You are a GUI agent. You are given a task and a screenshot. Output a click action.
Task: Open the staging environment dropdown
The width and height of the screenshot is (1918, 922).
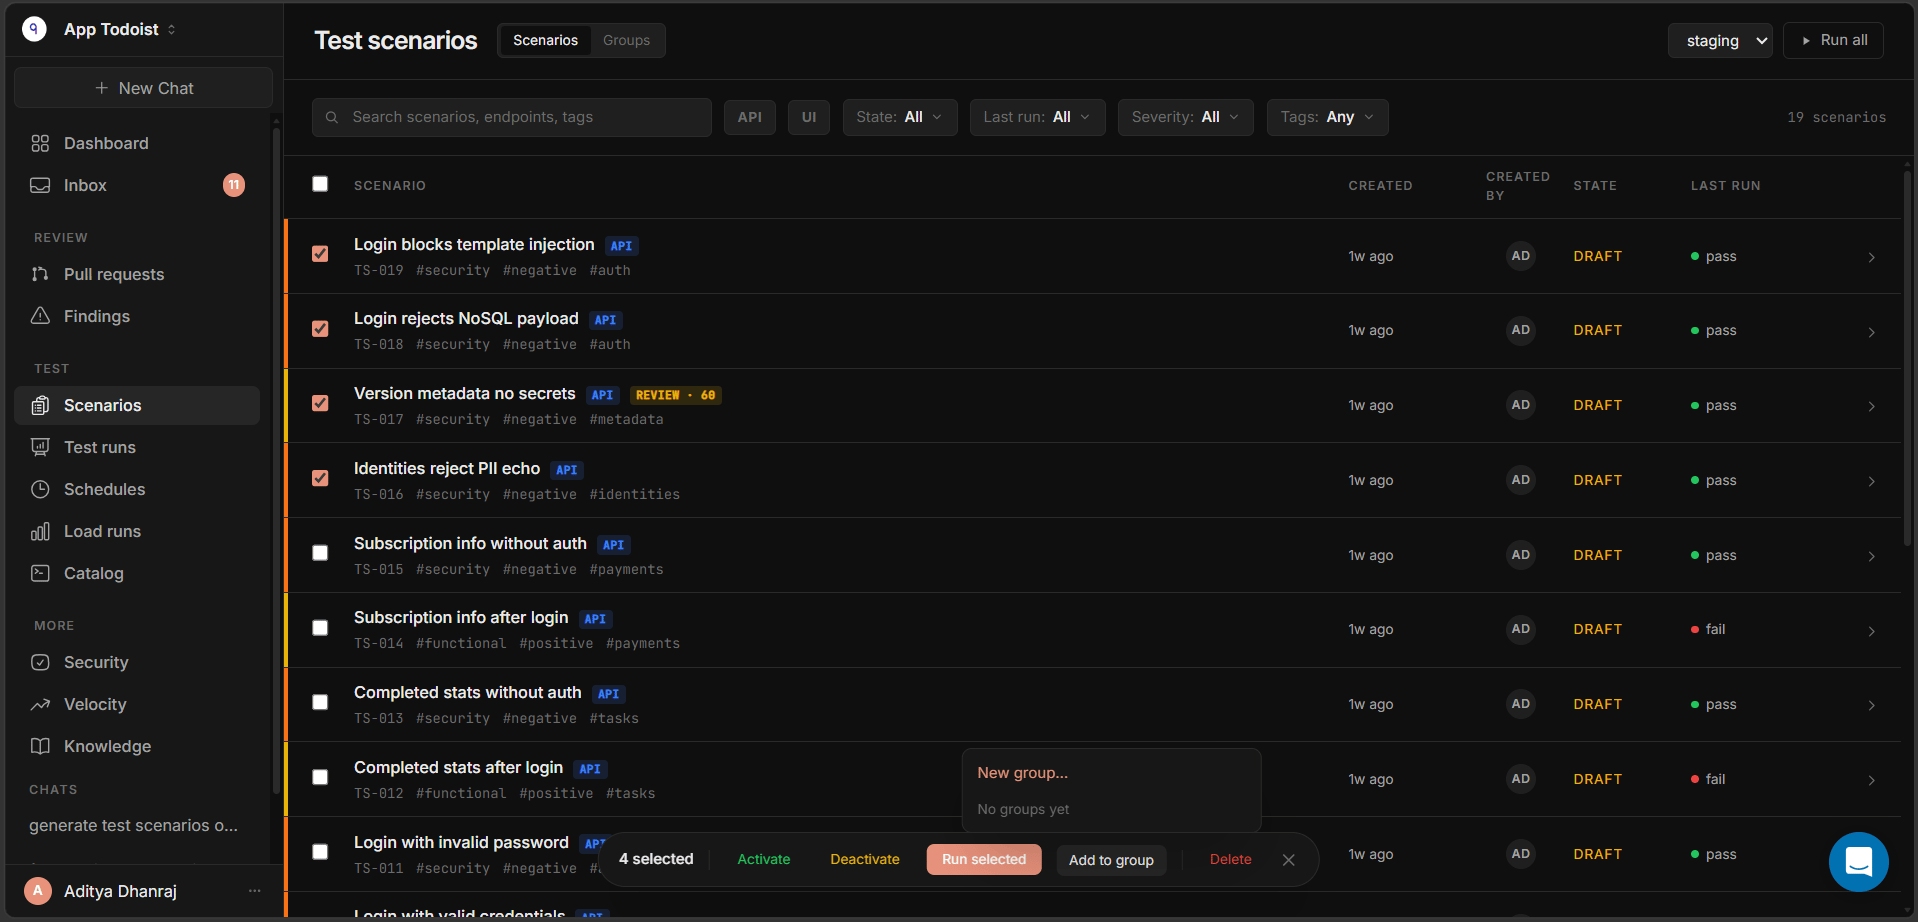1720,41
